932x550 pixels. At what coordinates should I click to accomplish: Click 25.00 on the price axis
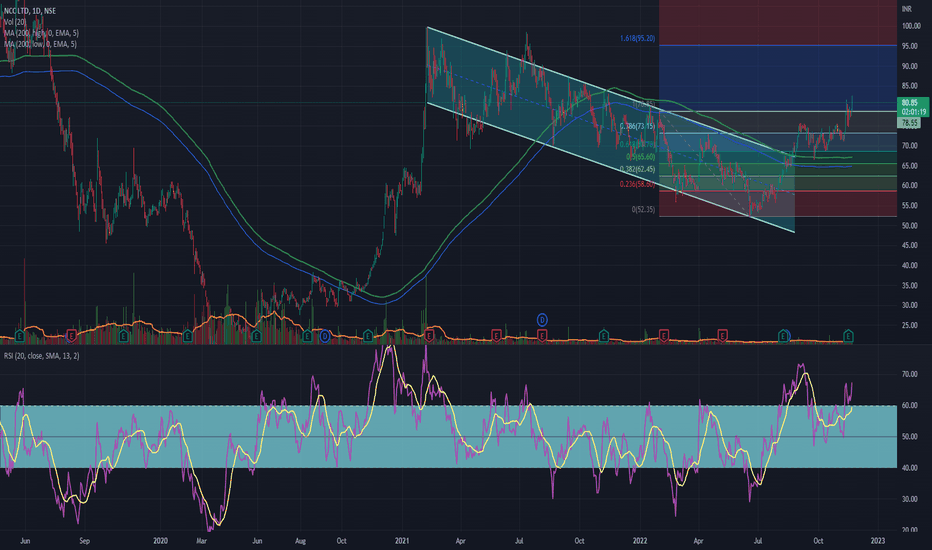click(909, 325)
